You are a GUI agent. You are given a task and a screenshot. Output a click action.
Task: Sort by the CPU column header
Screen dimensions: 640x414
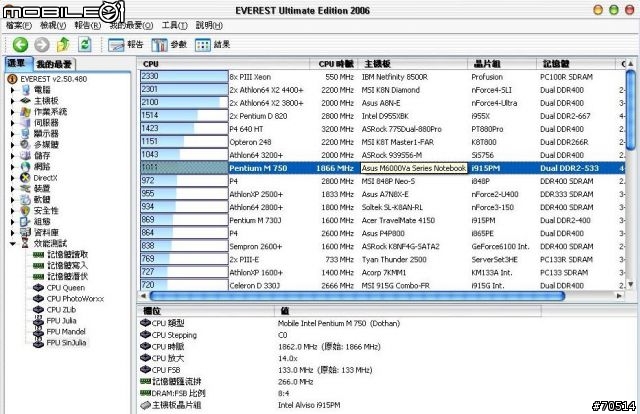(x=224, y=64)
